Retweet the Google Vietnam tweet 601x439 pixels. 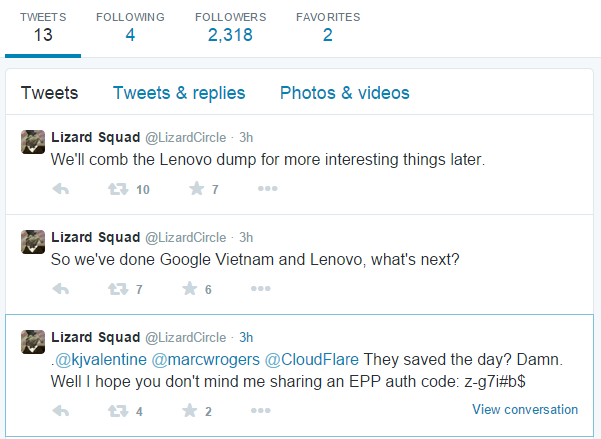(118, 289)
